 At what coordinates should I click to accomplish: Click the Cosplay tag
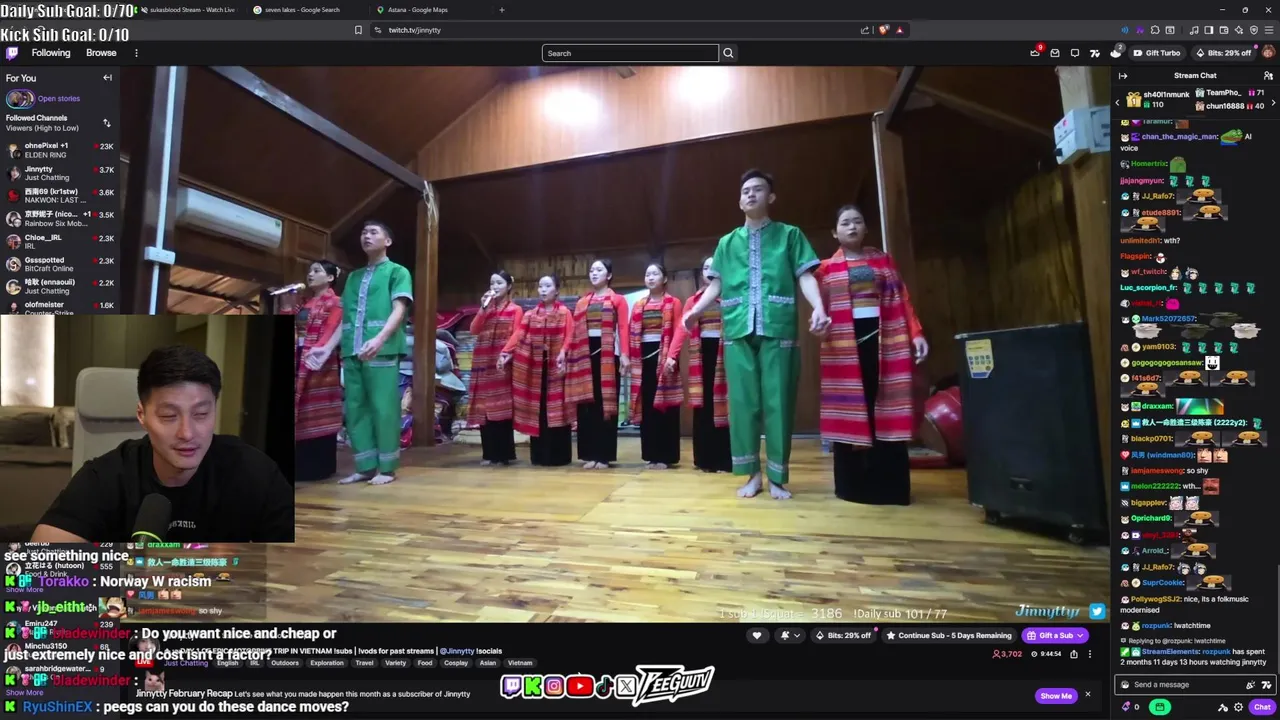[x=456, y=663]
